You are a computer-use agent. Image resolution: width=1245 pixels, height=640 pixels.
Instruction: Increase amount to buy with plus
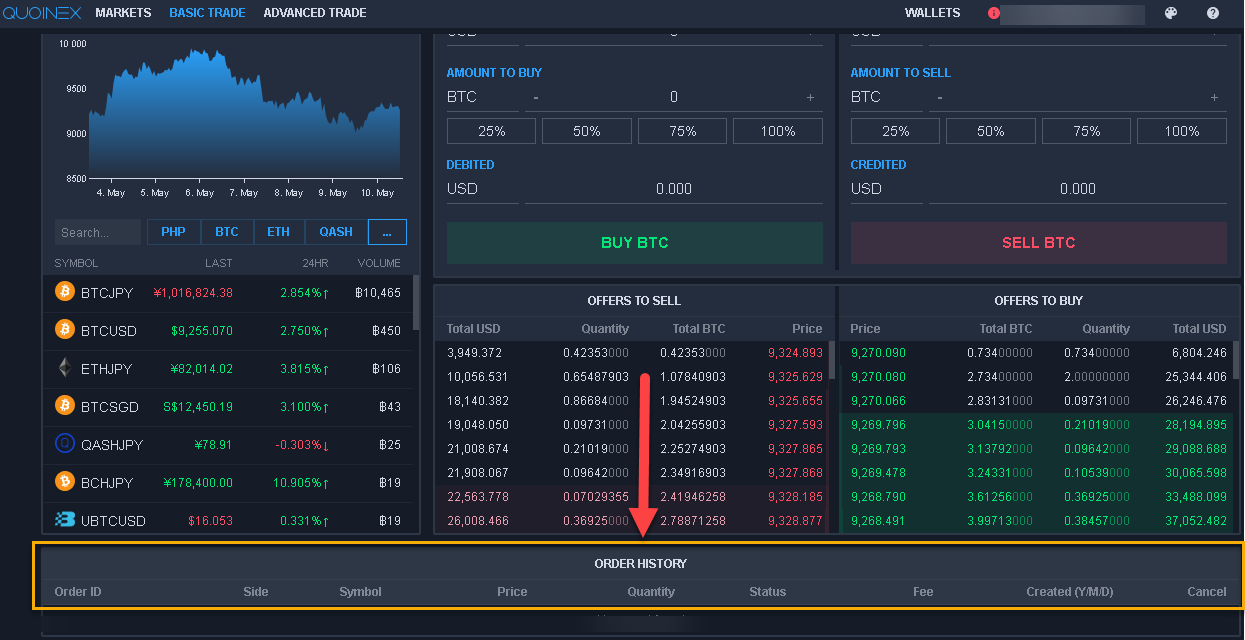(810, 97)
